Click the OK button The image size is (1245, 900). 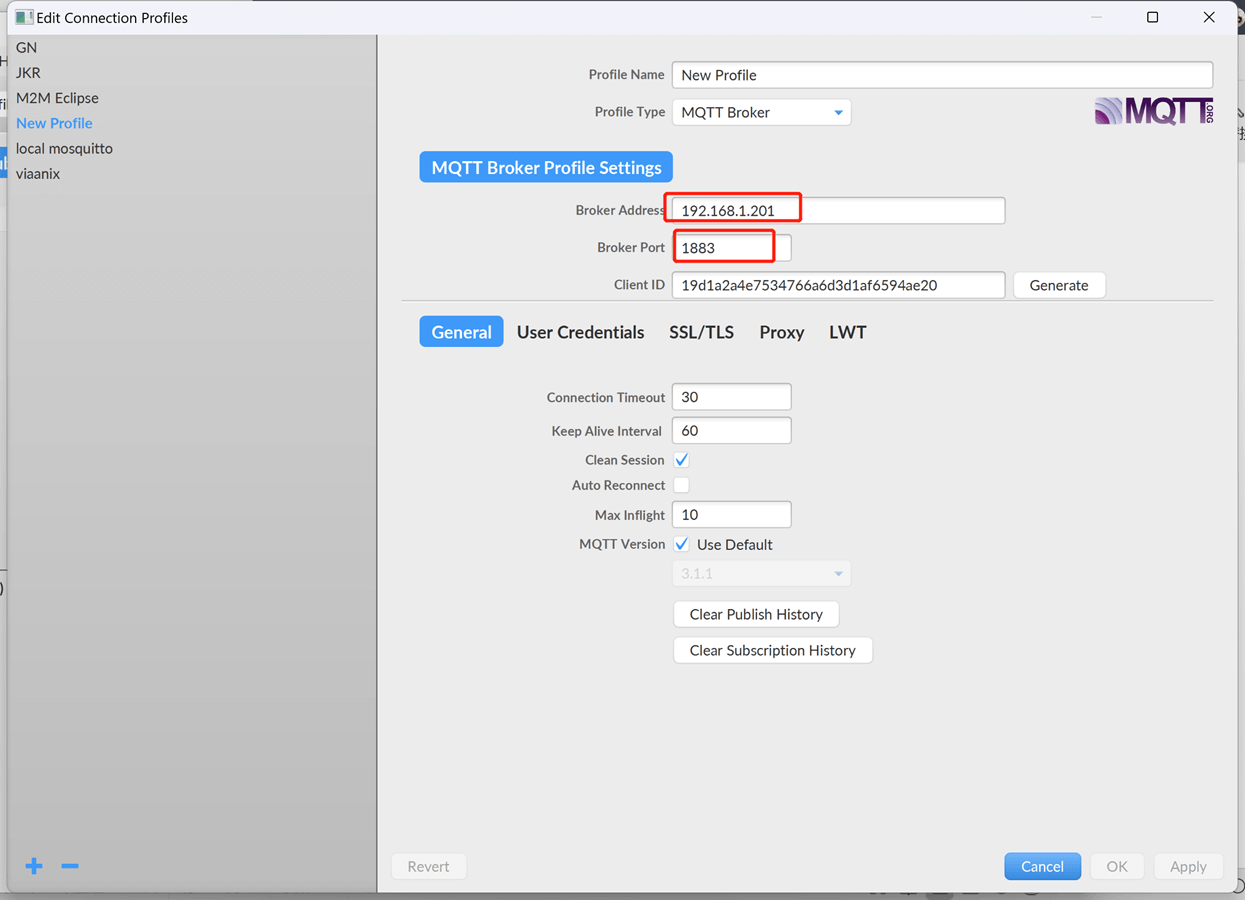pyautogui.click(x=1117, y=866)
